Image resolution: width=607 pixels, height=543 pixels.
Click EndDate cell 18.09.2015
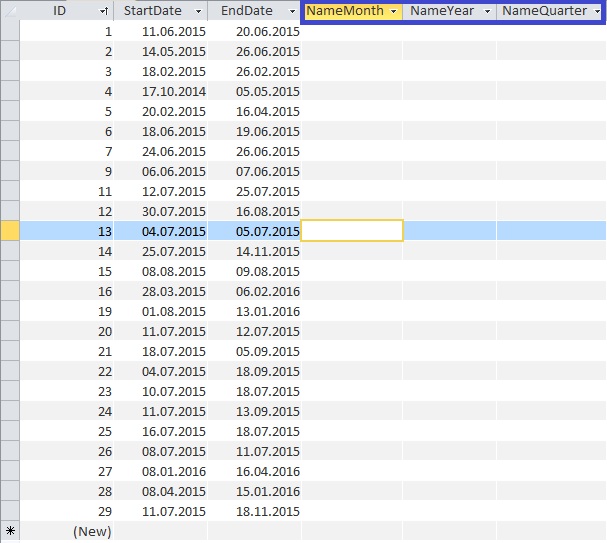254,371
